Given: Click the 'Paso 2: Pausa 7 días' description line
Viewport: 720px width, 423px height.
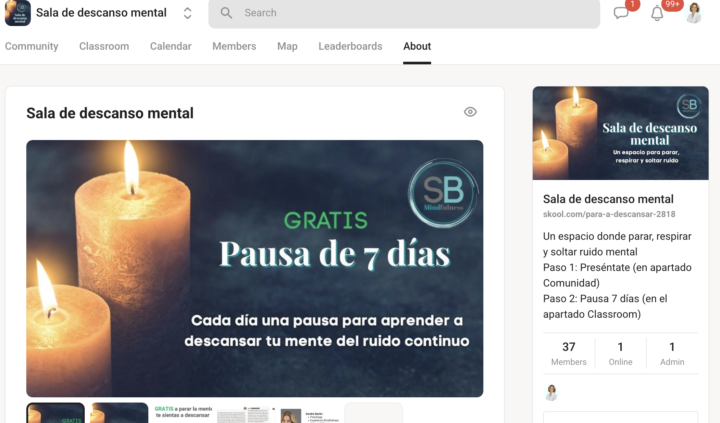Looking at the screenshot, I should [x=605, y=306].
